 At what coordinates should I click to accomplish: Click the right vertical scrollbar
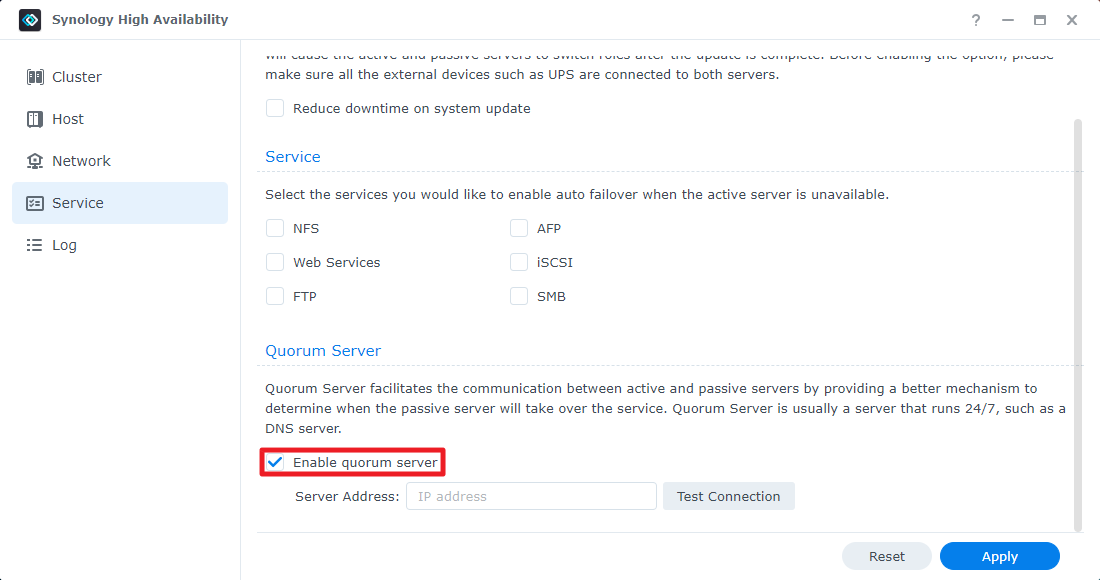coord(1077,300)
